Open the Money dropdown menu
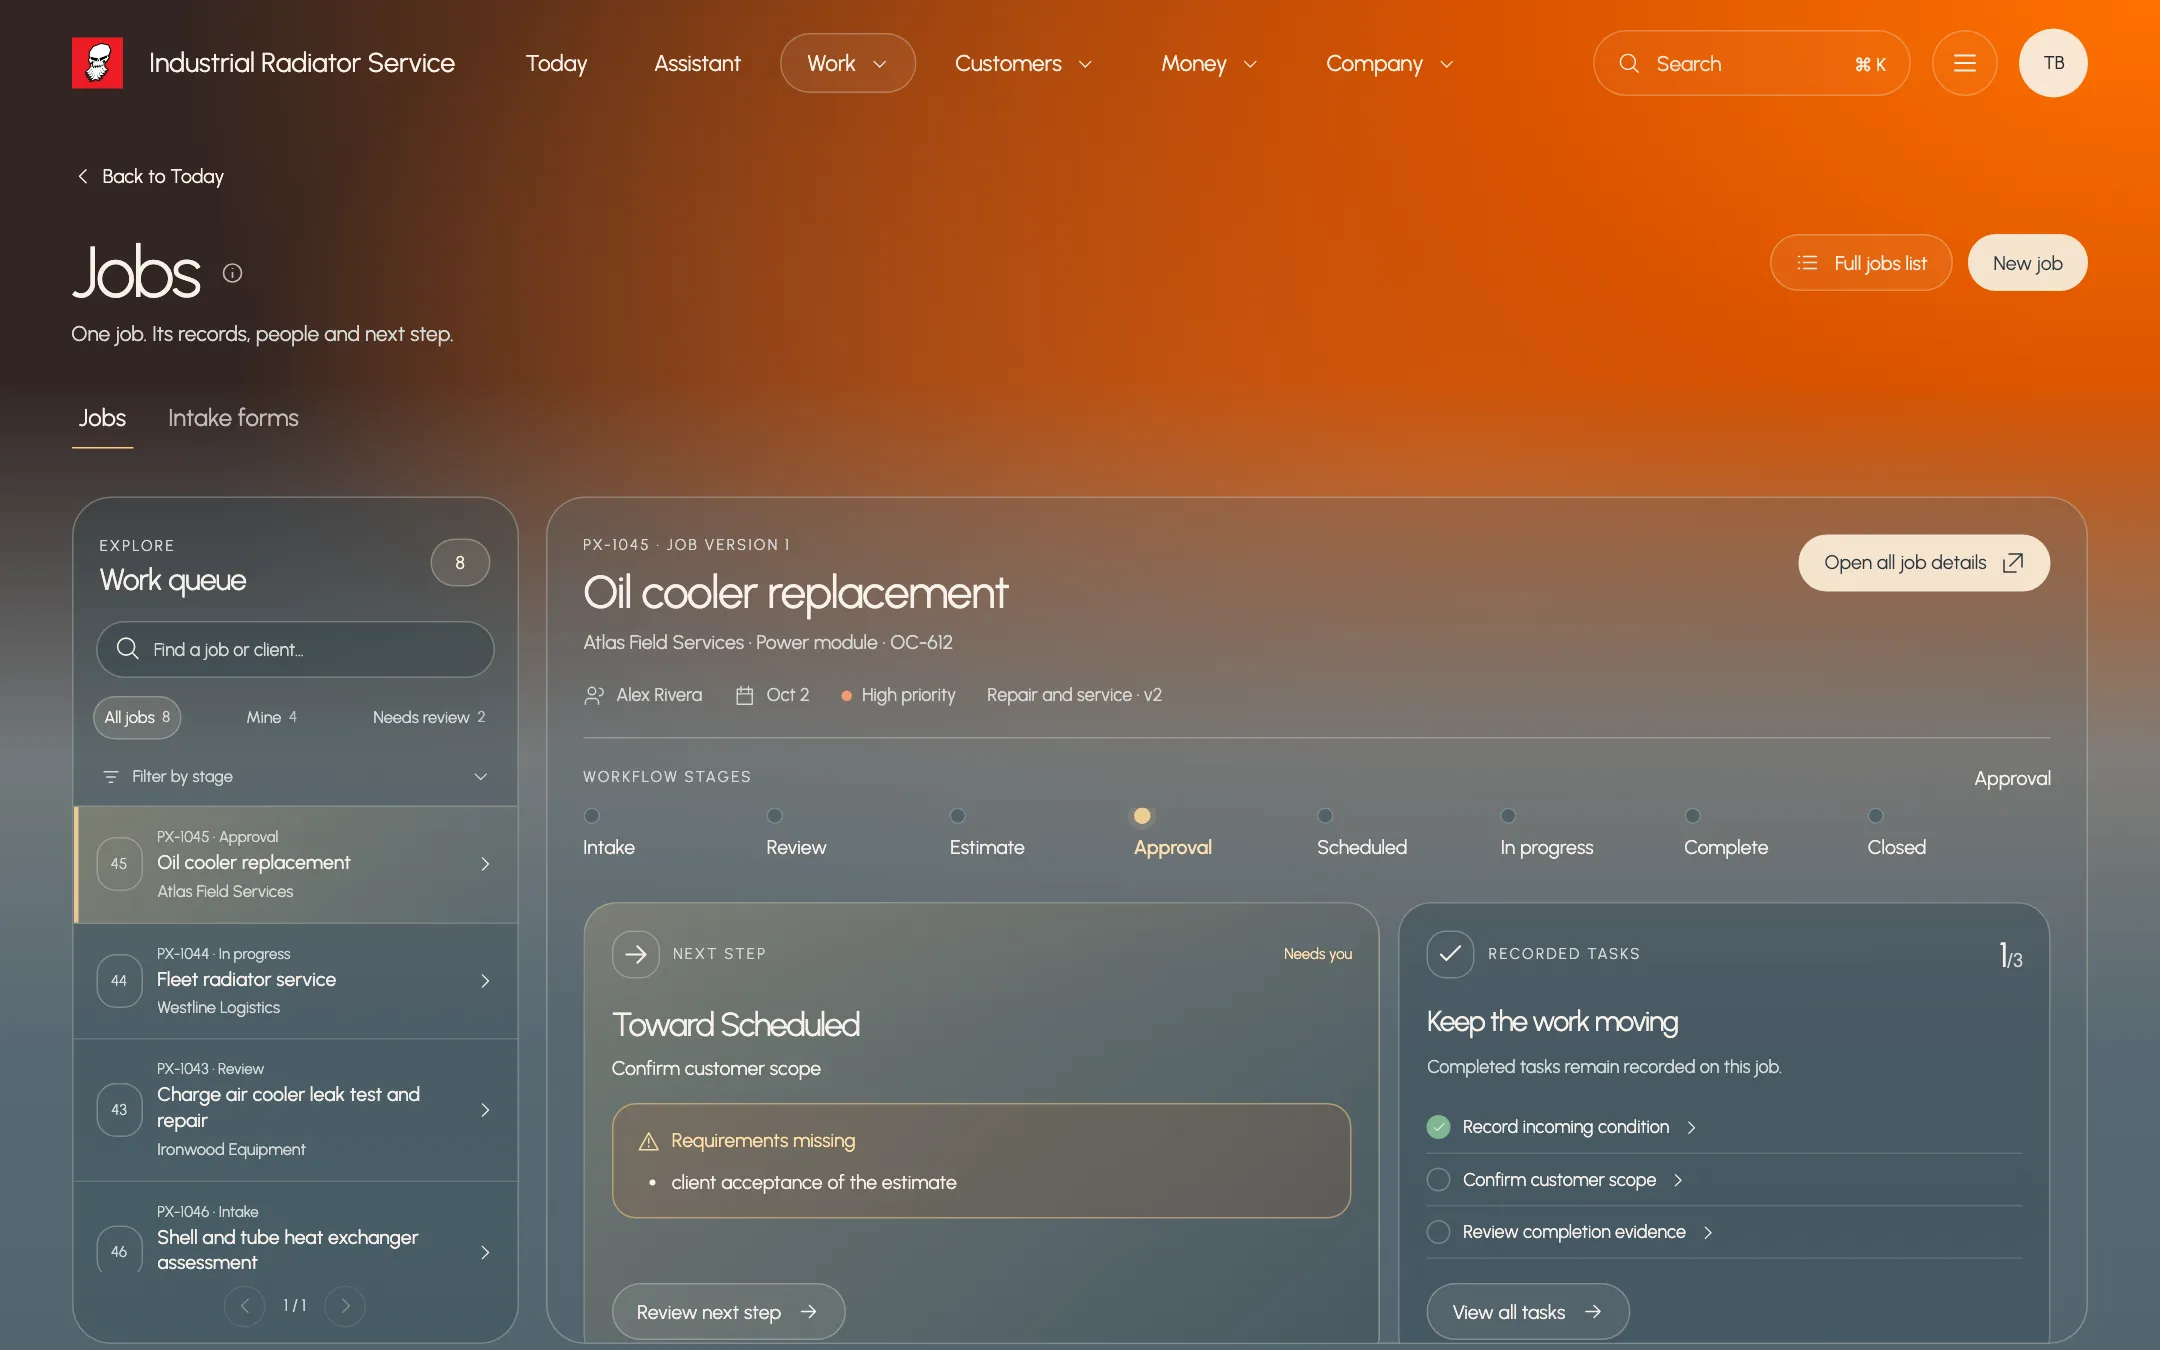Viewport: 2160px width, 1350px height. (x=1208, y=63)
